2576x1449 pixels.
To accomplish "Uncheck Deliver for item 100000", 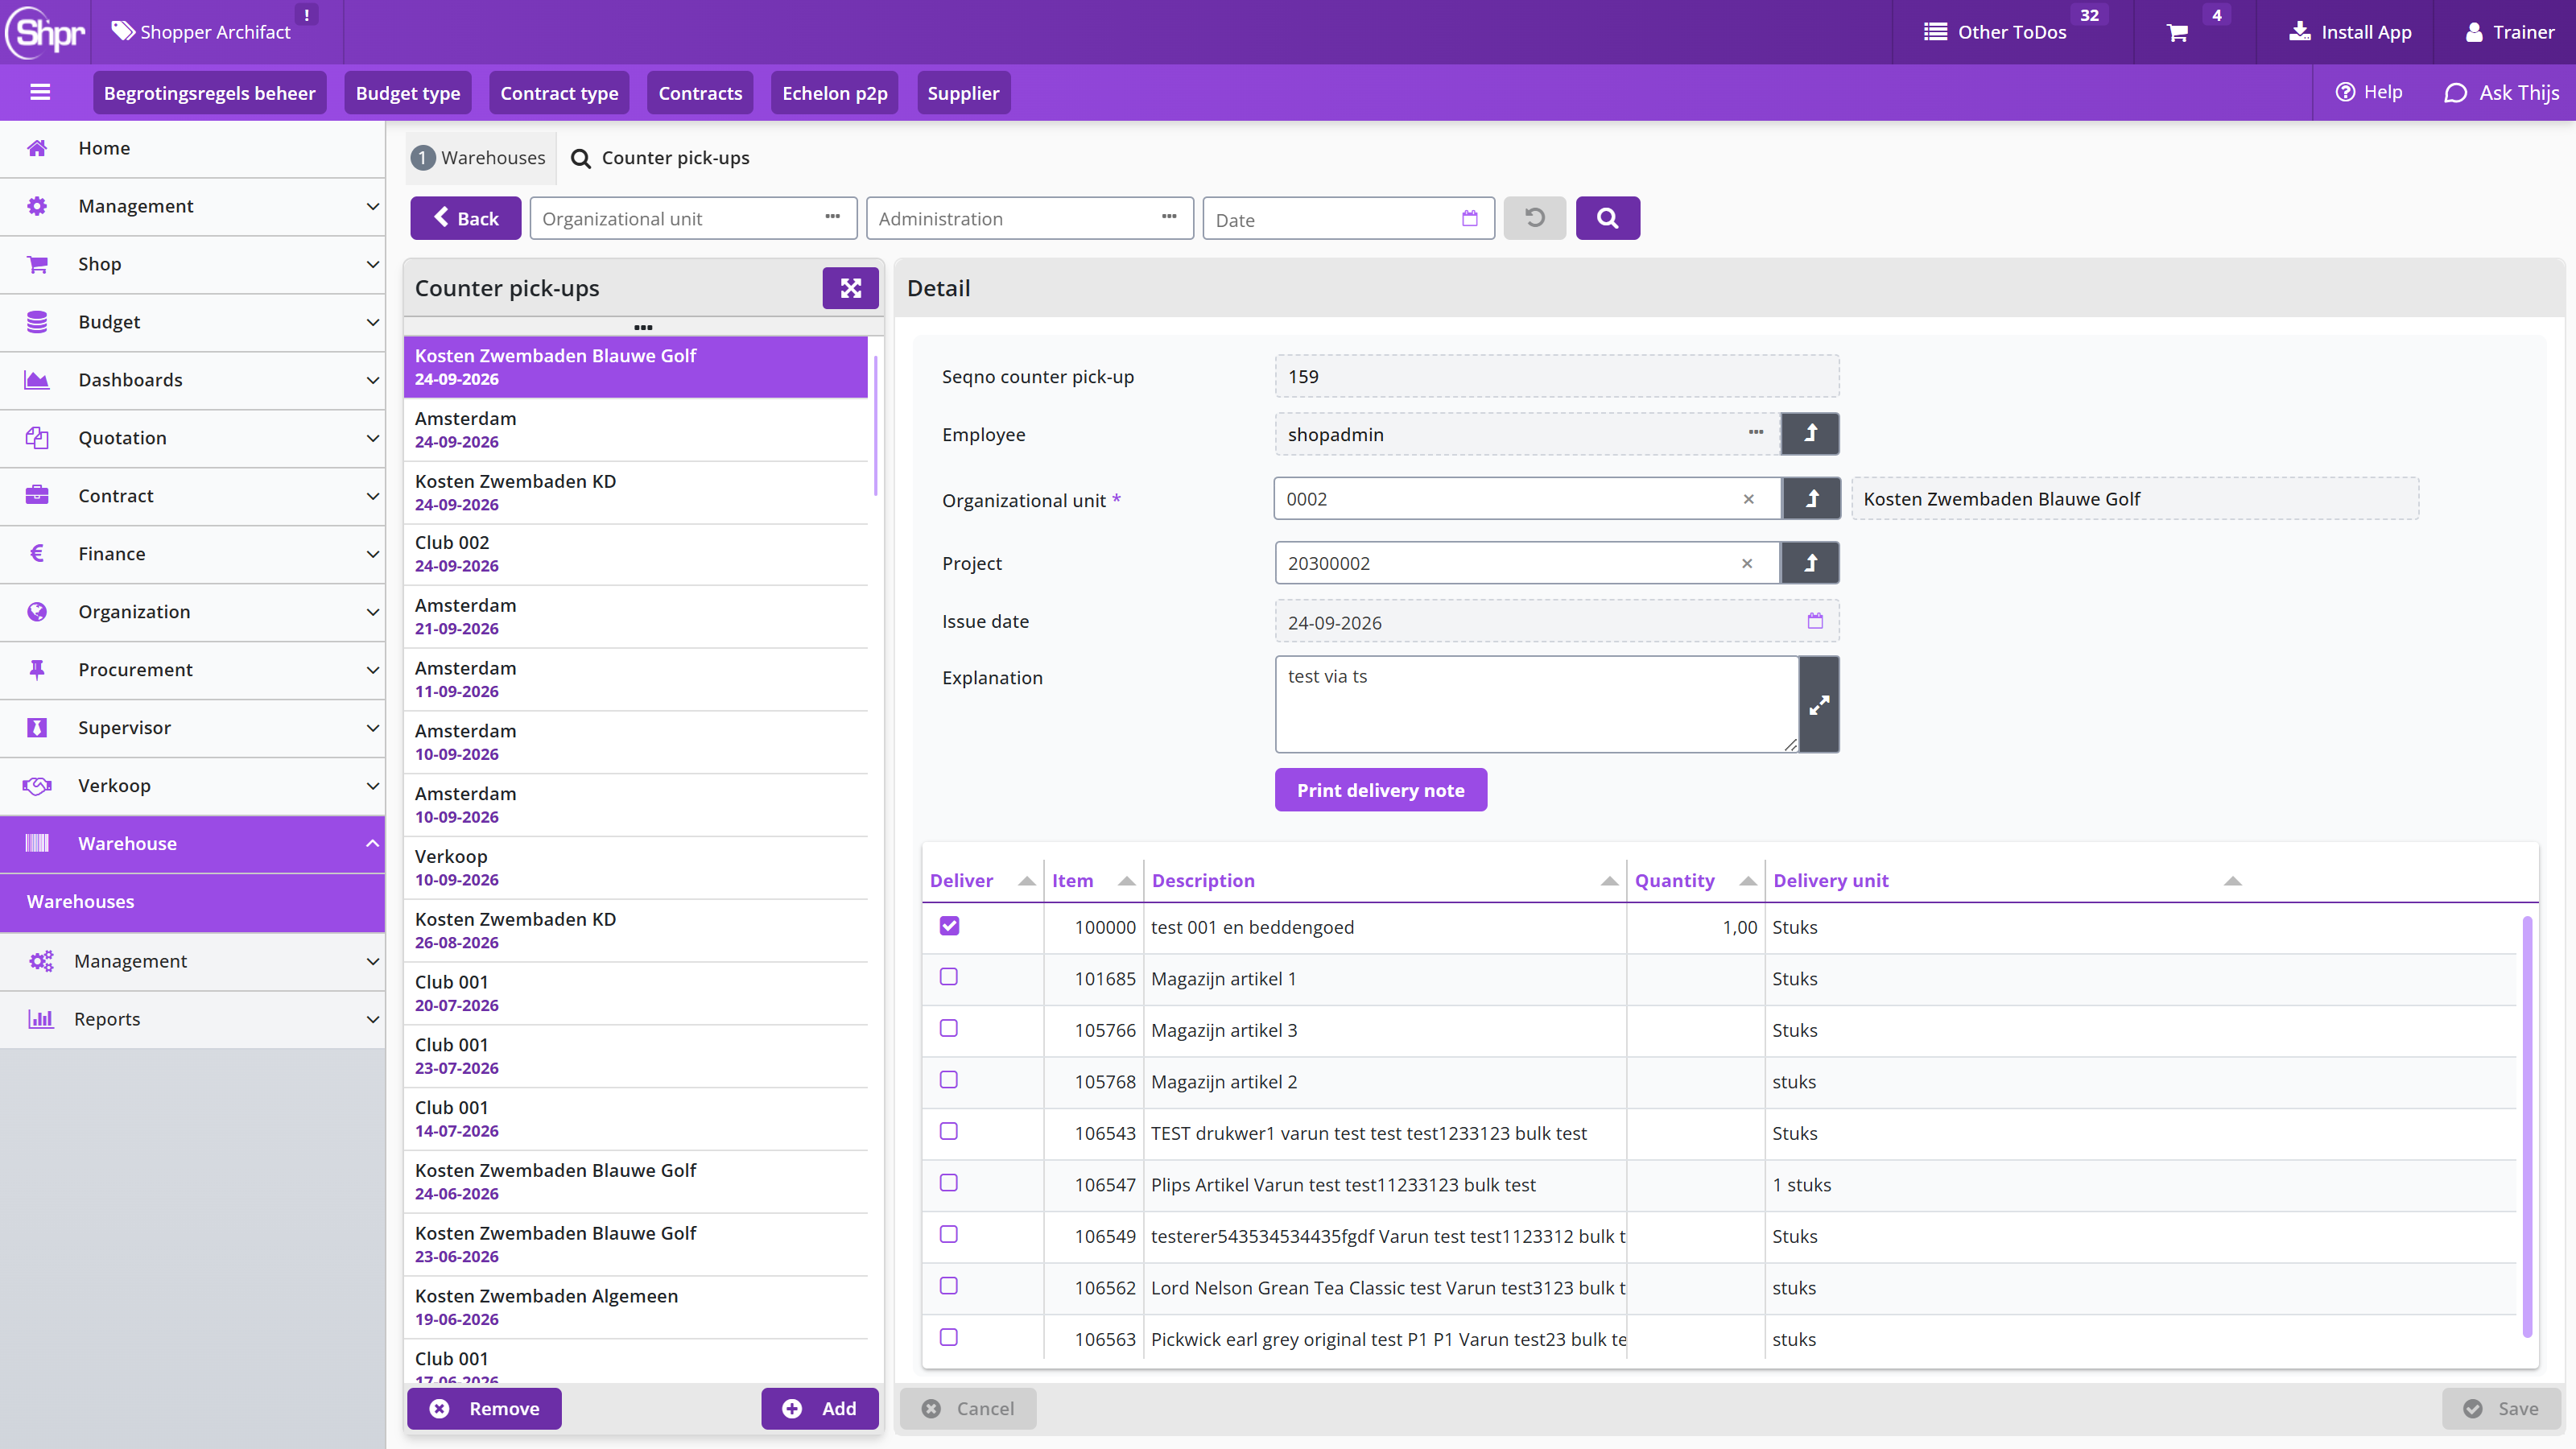I will click(x=949, y=926).
